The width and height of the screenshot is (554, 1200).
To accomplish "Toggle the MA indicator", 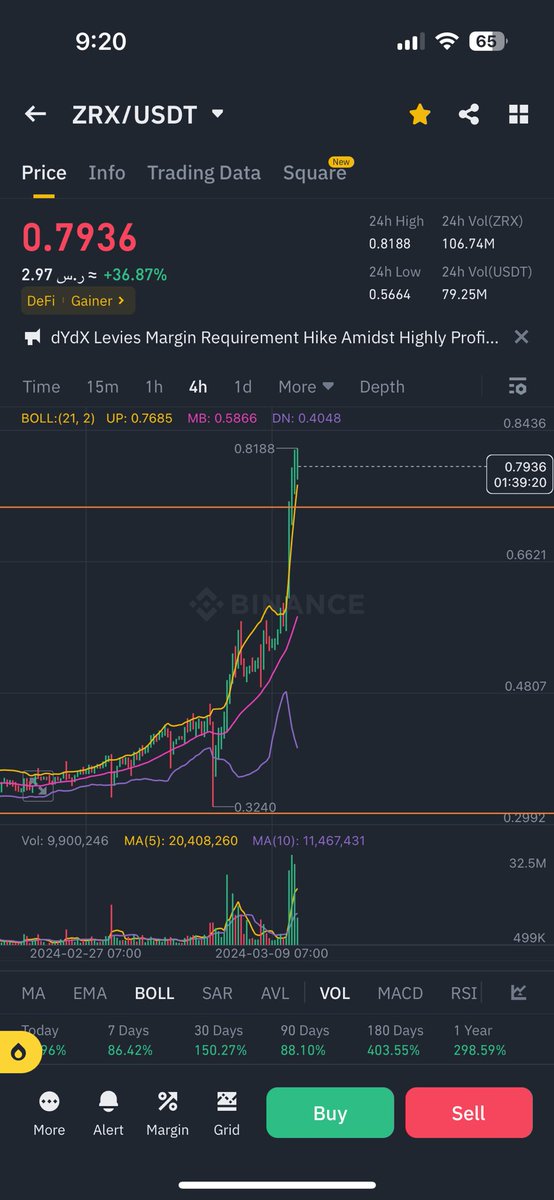I will pyautogui.click(x=33, y=993).
